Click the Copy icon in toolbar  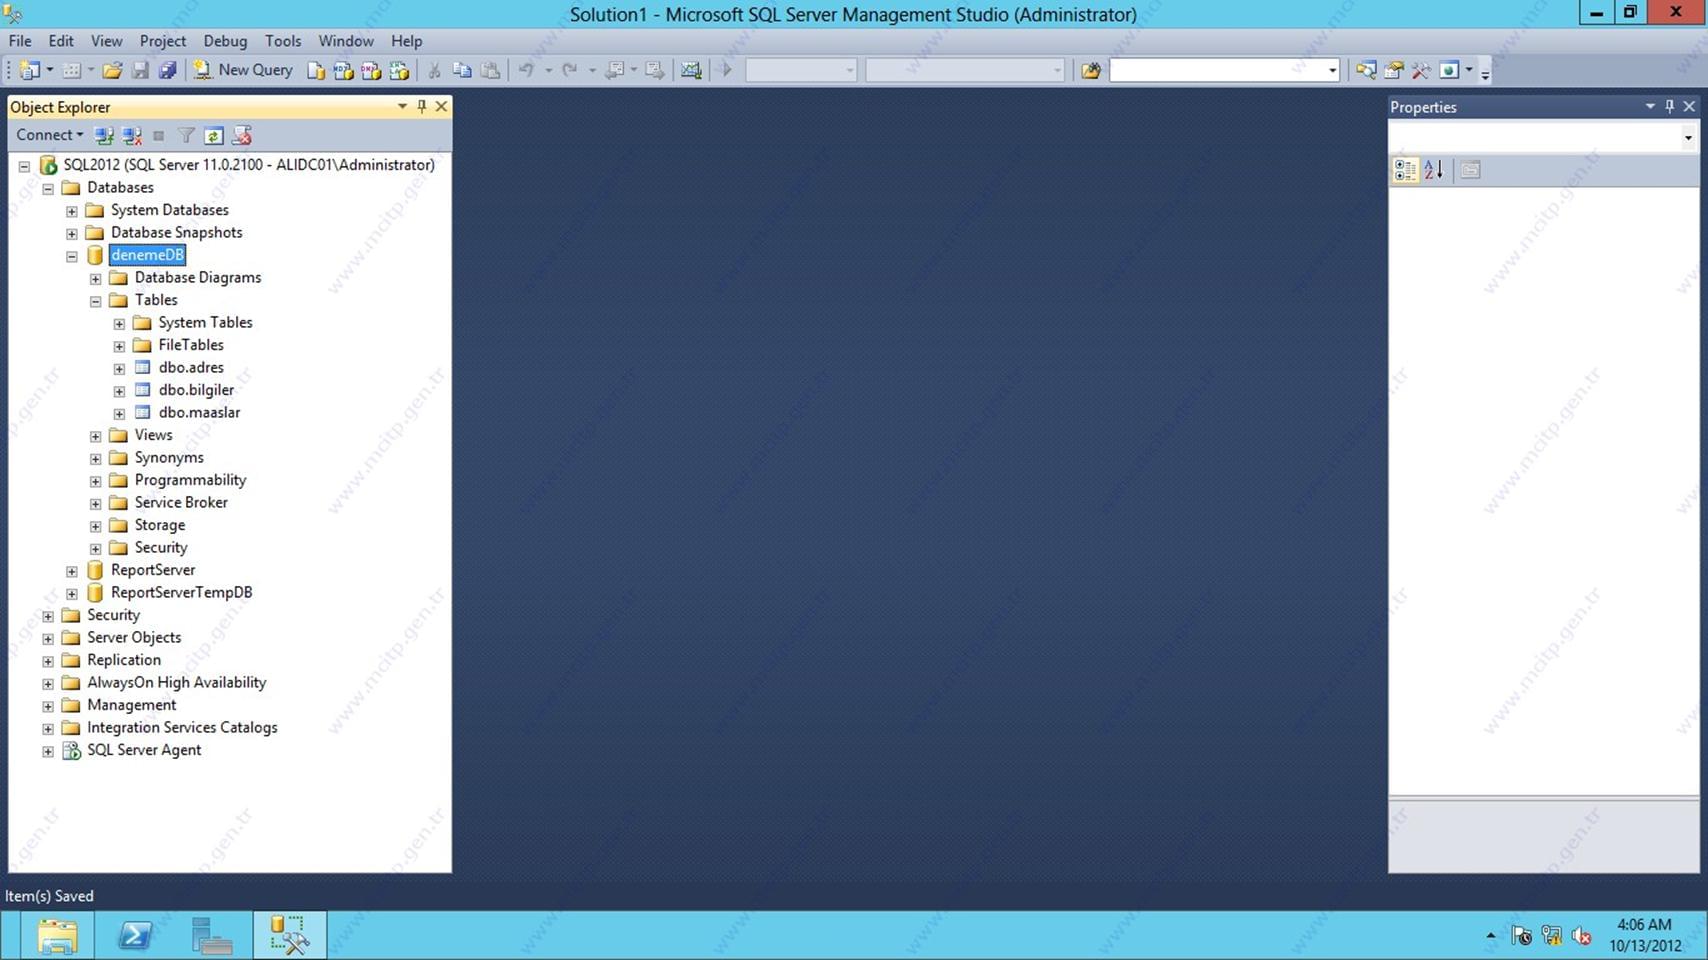462,70
